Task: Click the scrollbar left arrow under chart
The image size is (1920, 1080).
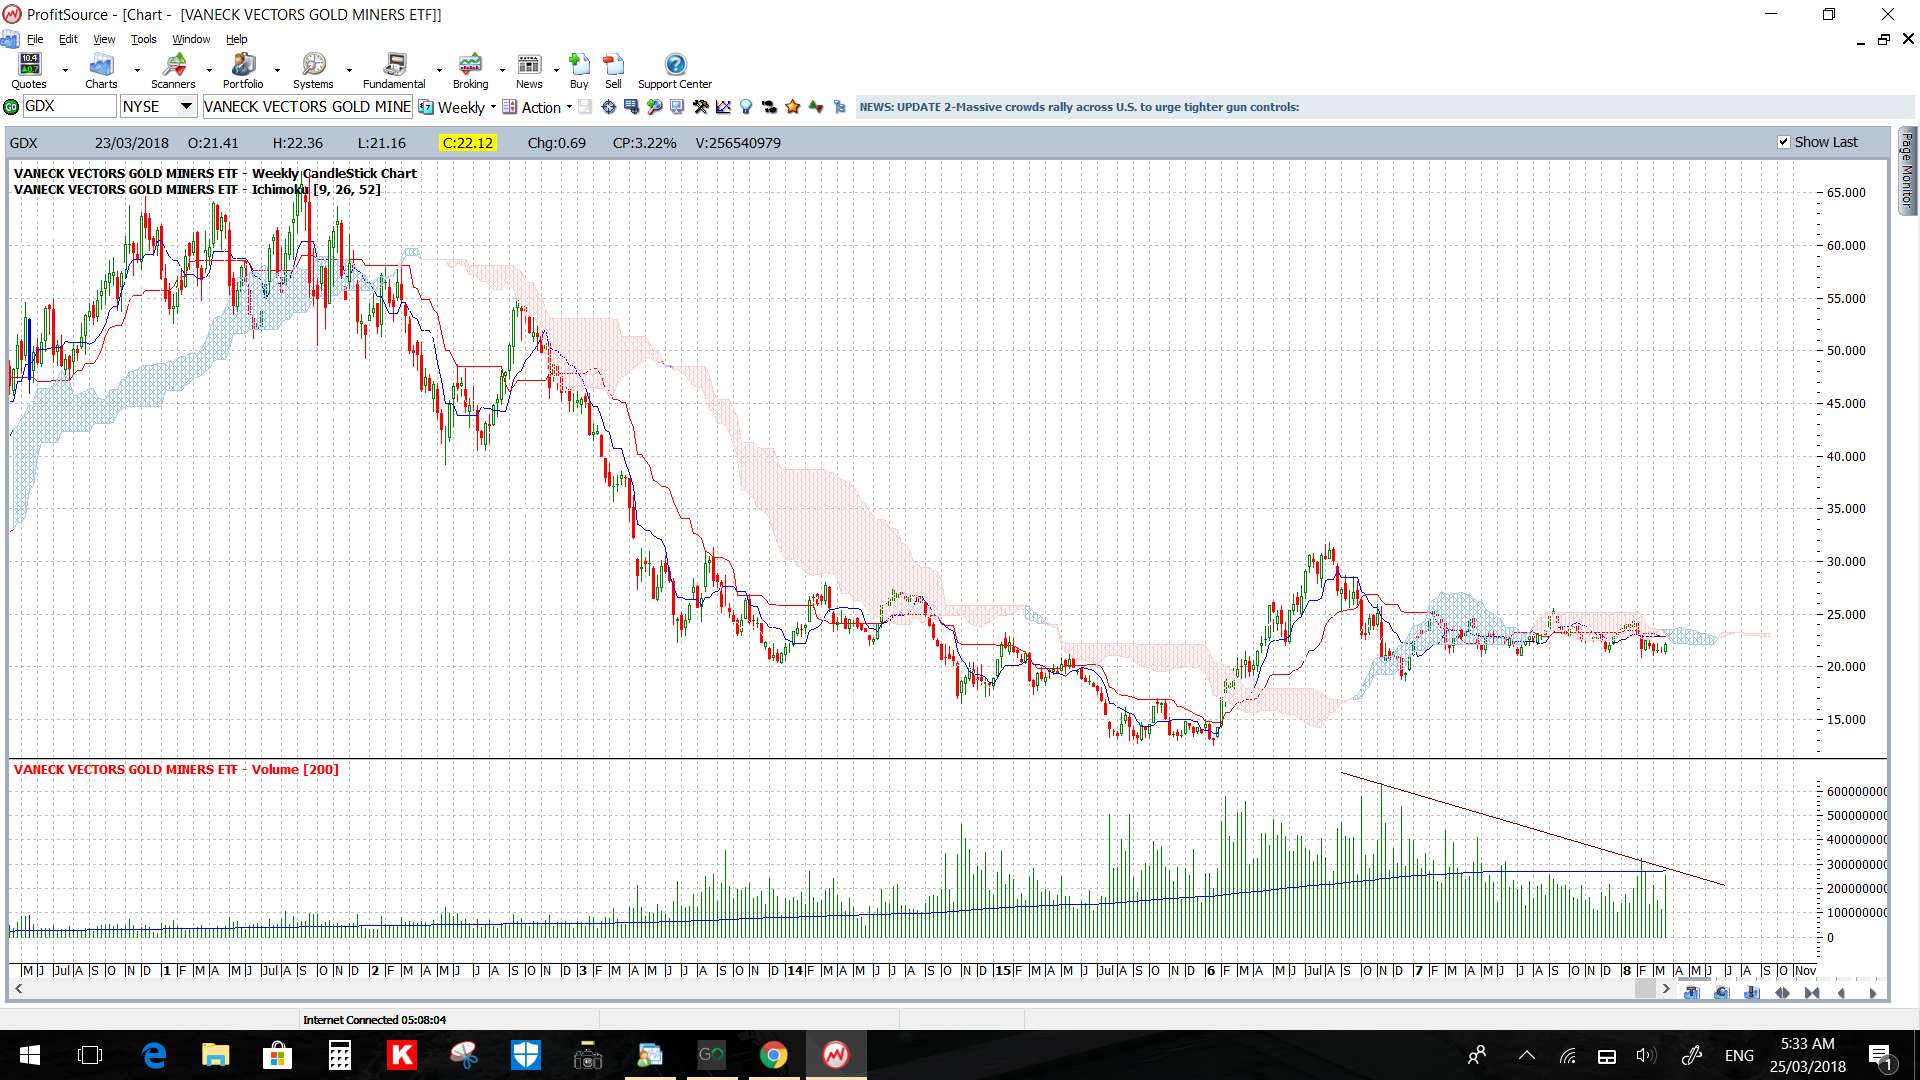Action: [18, 989]
